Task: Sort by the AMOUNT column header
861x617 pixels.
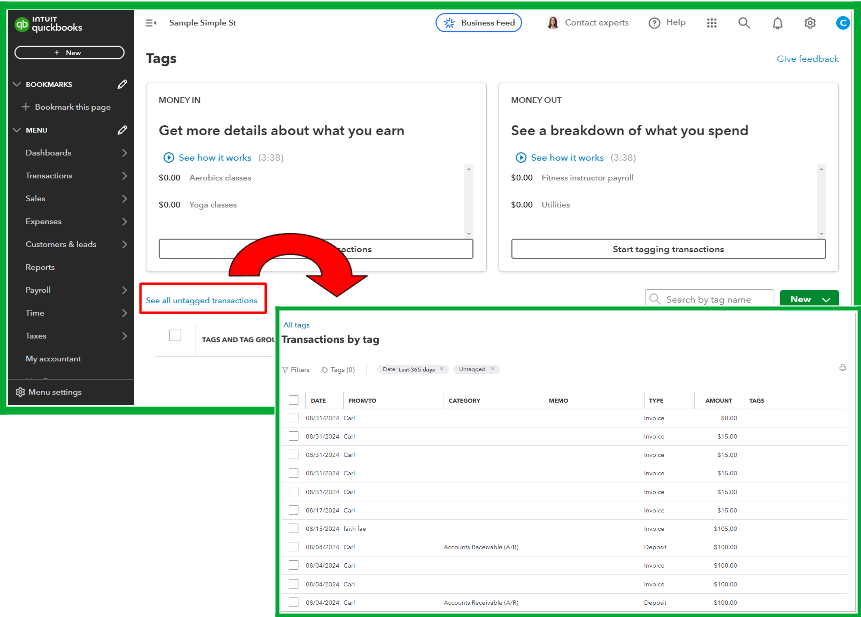Action: point(719,401)
